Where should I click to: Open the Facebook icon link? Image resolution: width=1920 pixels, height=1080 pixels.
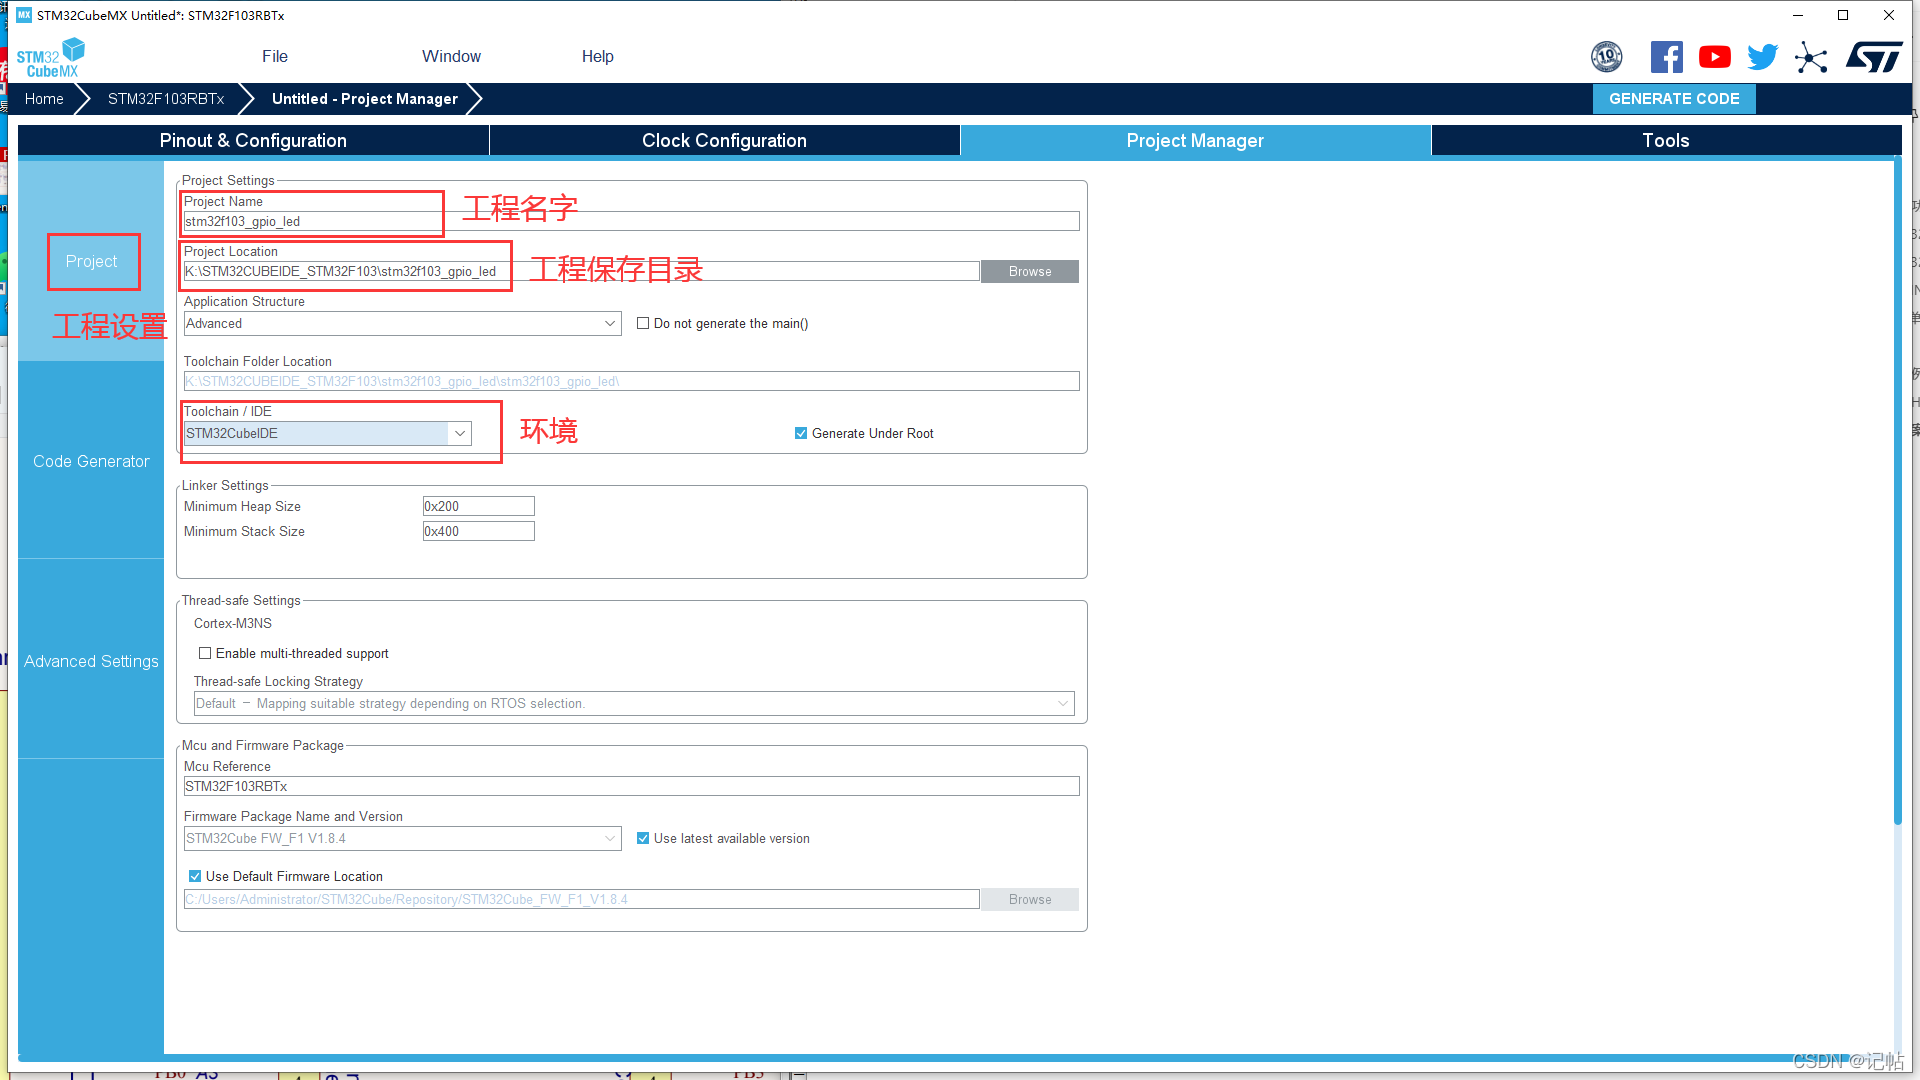(1666, 57)
